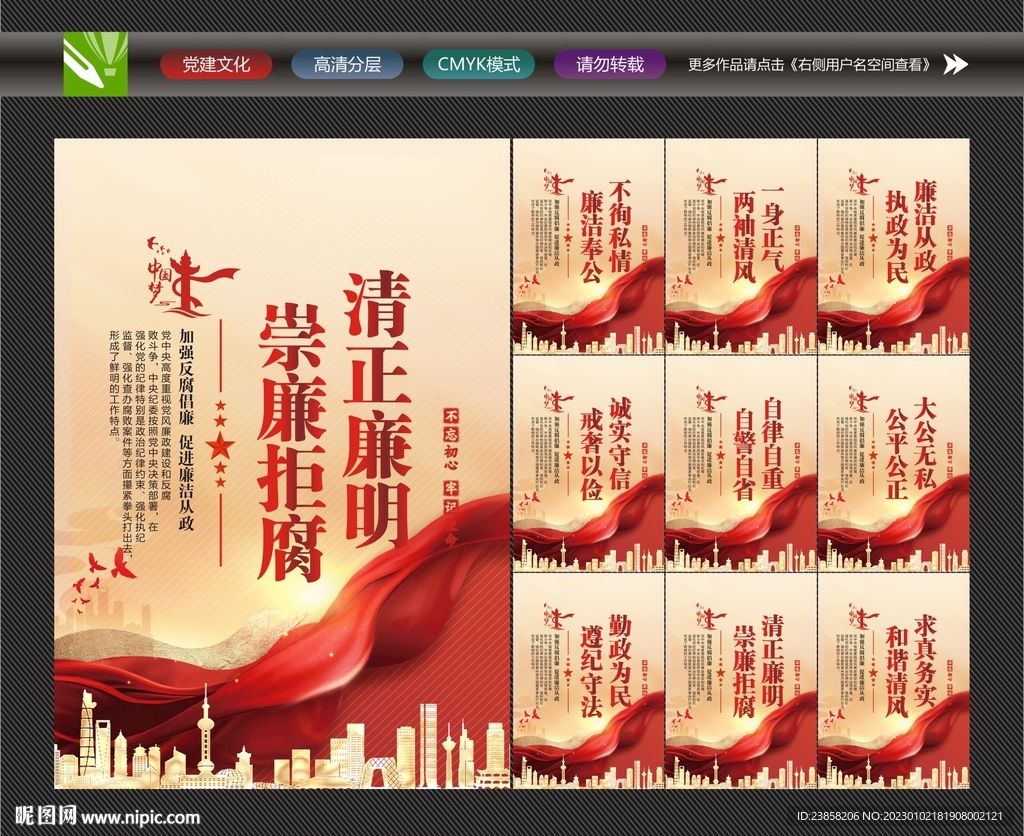The height and width of the screenshot is (836, 1024).
Task: Open the large 清正廉明 崇廉拒腐 poster
Action: [281, 463]
